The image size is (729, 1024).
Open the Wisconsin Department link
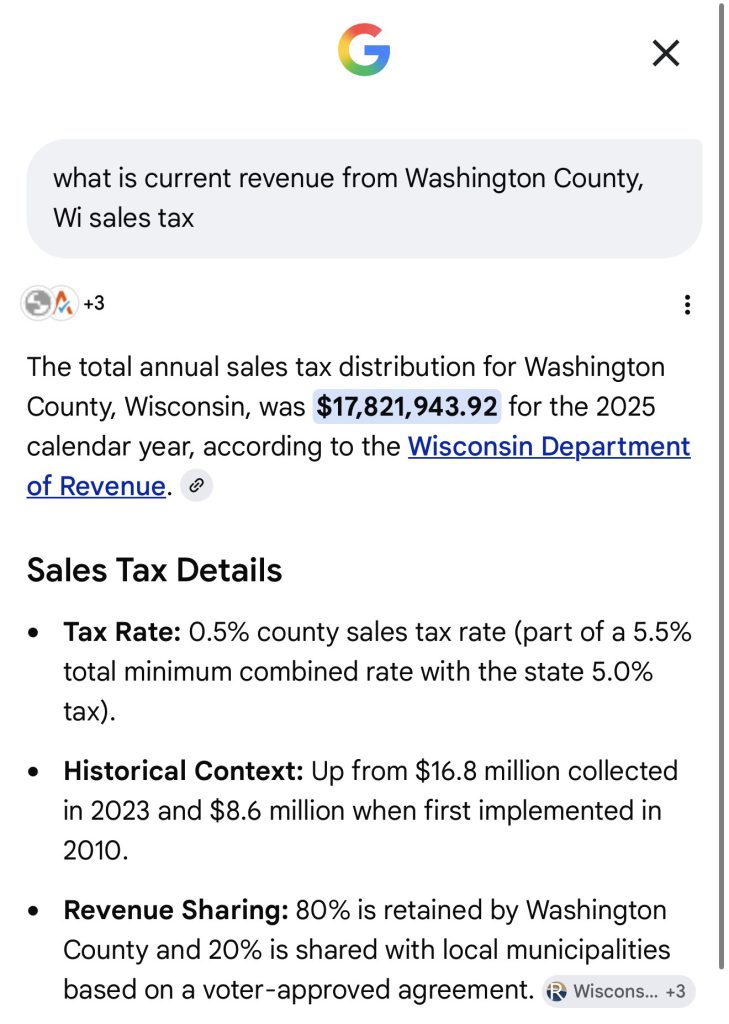click(549, 446)
